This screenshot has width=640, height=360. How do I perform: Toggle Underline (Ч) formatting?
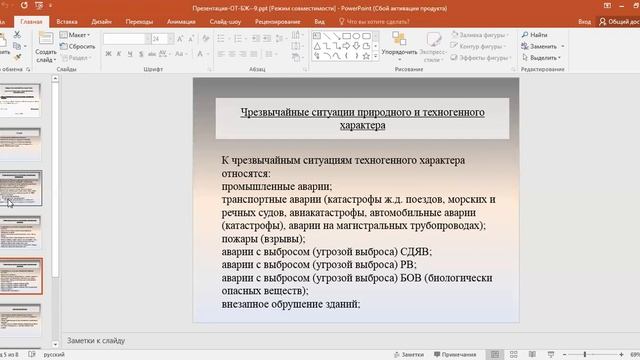pyautogui.click(x=130, y=54)
